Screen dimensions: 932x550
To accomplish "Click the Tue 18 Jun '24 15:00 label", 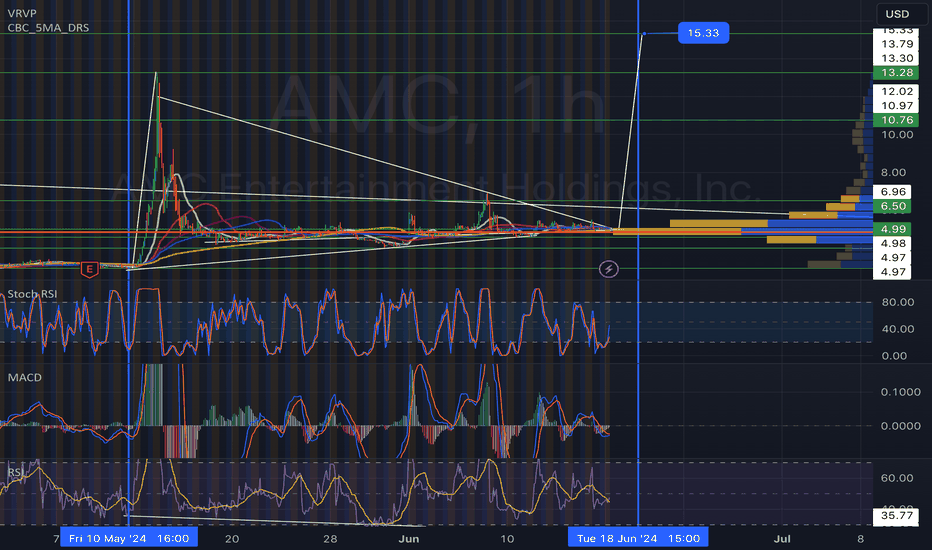I will click(638, 538).
